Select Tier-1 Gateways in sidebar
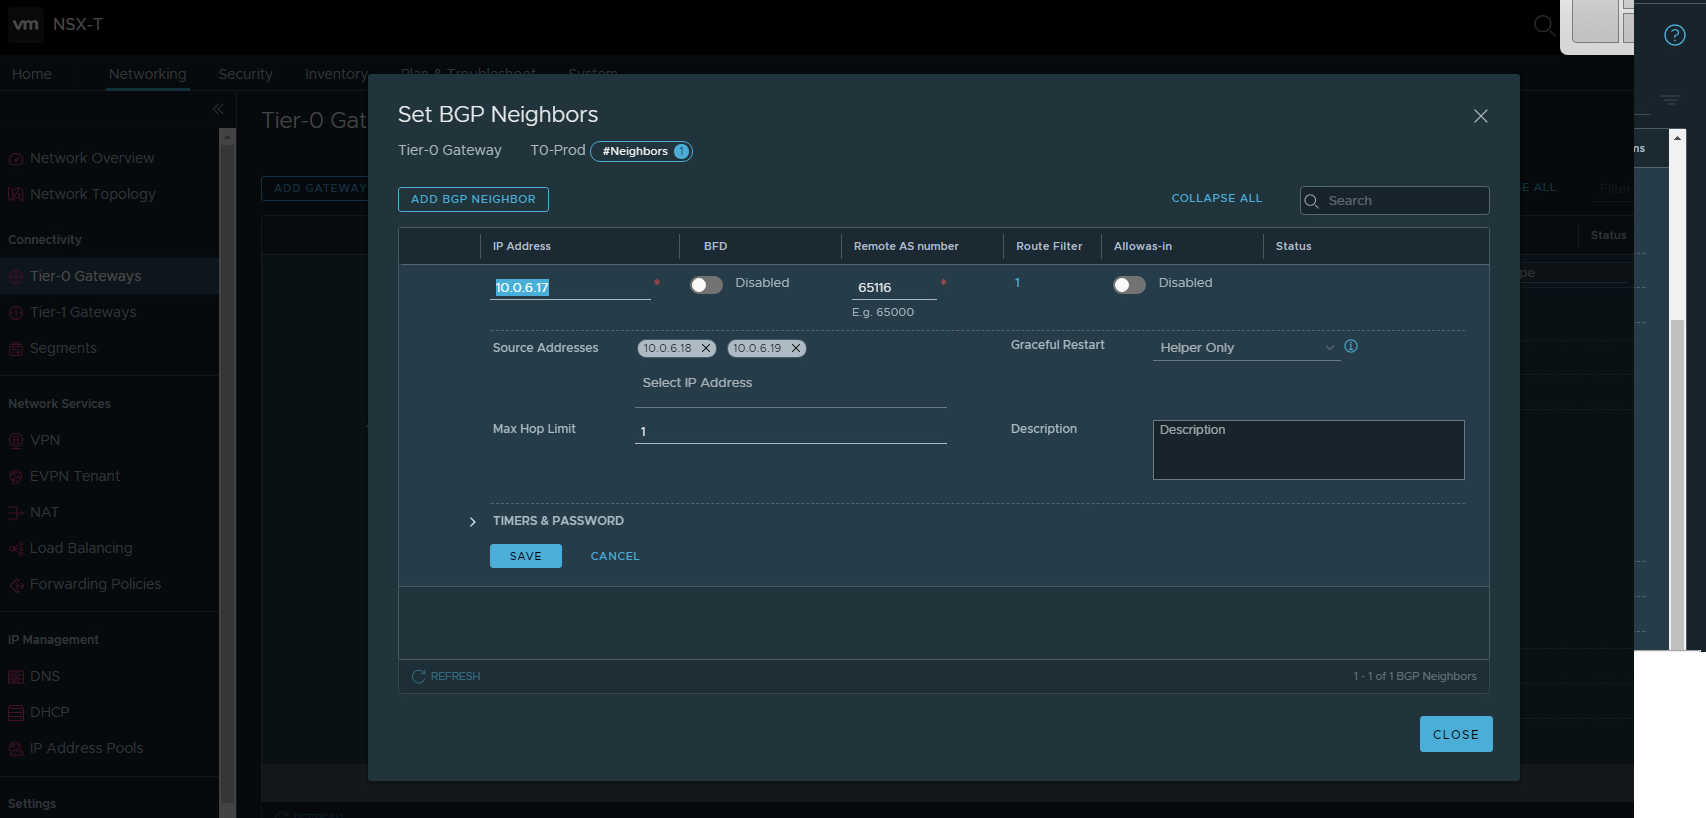The height and width of the screenshot is (818, 1706). tap(83, 312)
